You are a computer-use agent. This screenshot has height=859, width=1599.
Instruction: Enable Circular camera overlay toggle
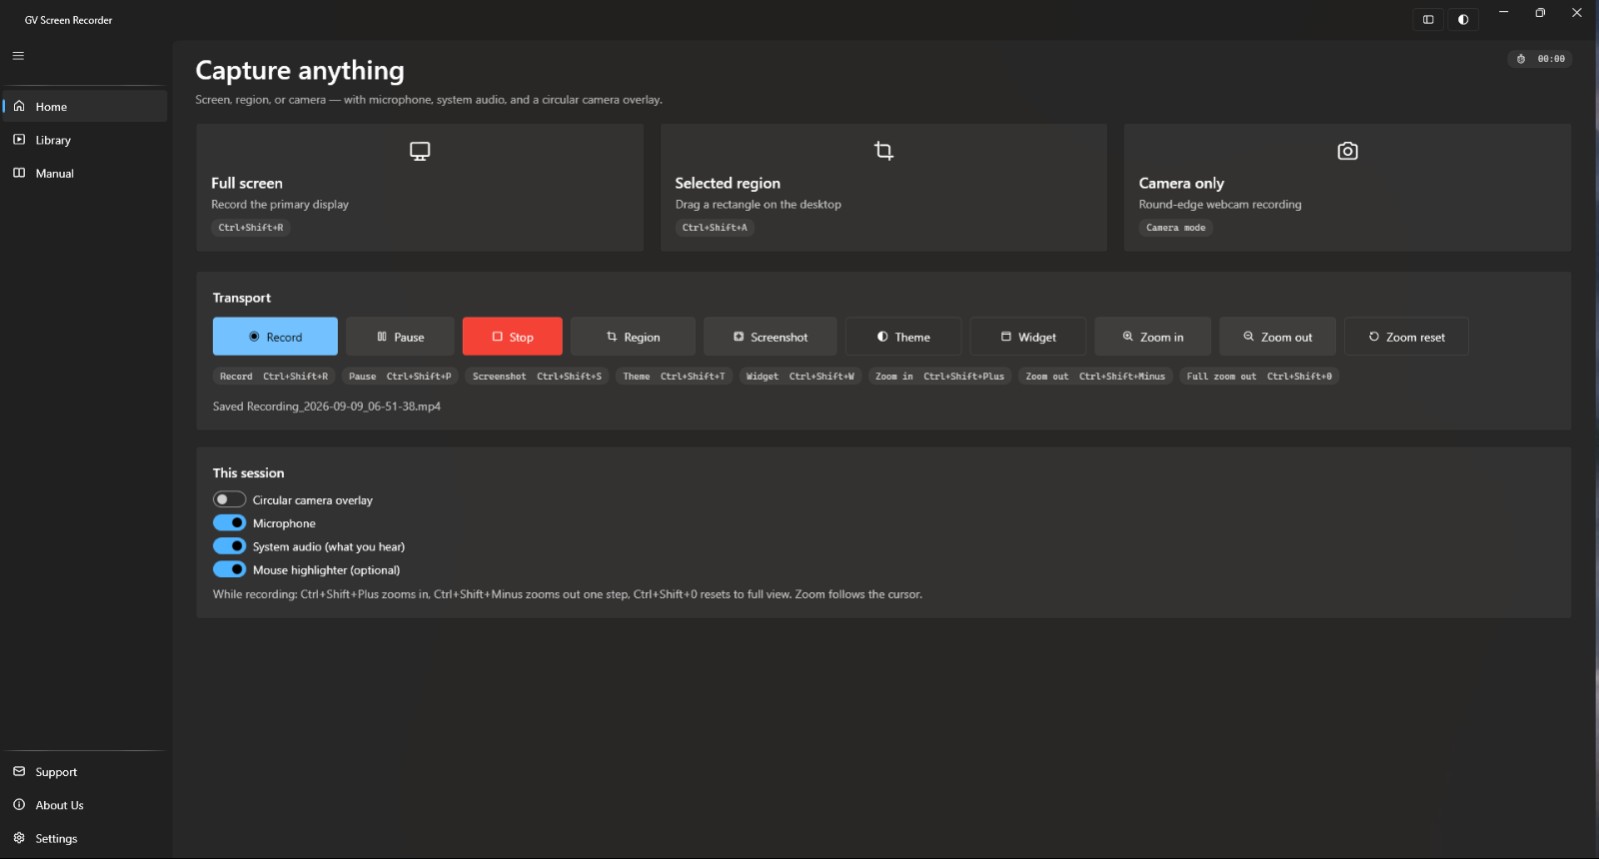coord(229,499)
